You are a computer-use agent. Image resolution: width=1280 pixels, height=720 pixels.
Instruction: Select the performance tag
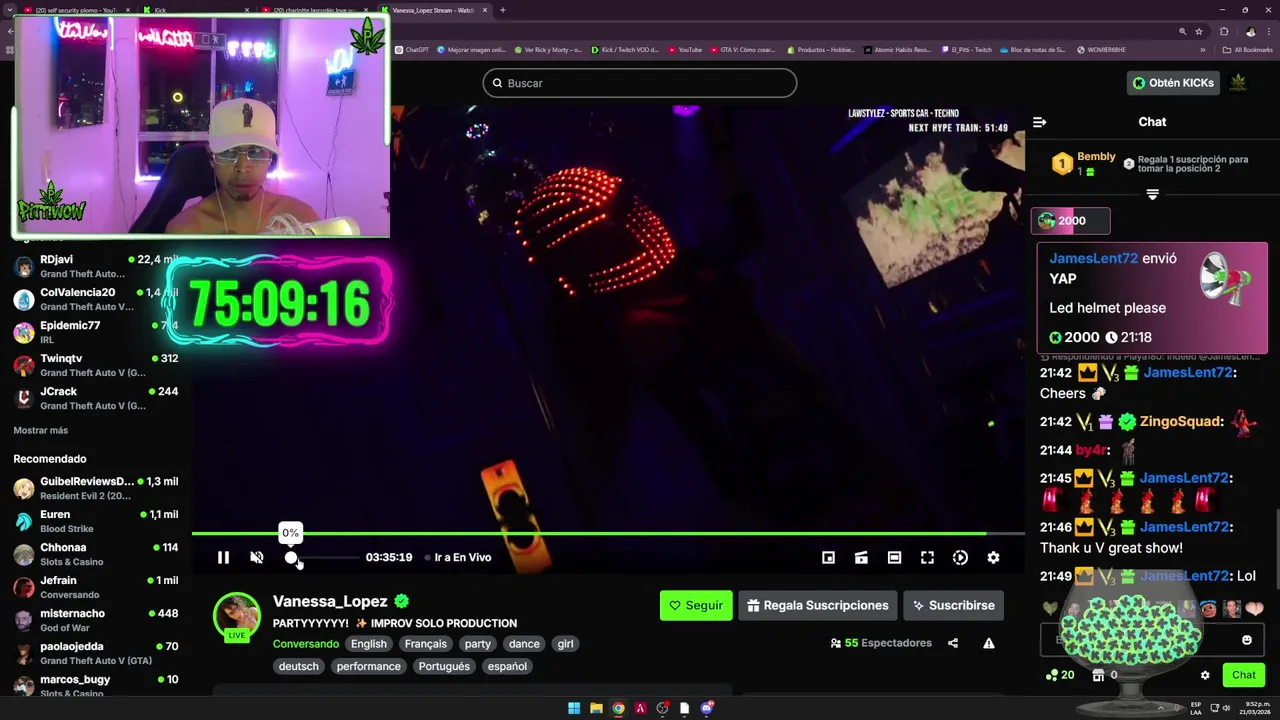pos(369,667)
